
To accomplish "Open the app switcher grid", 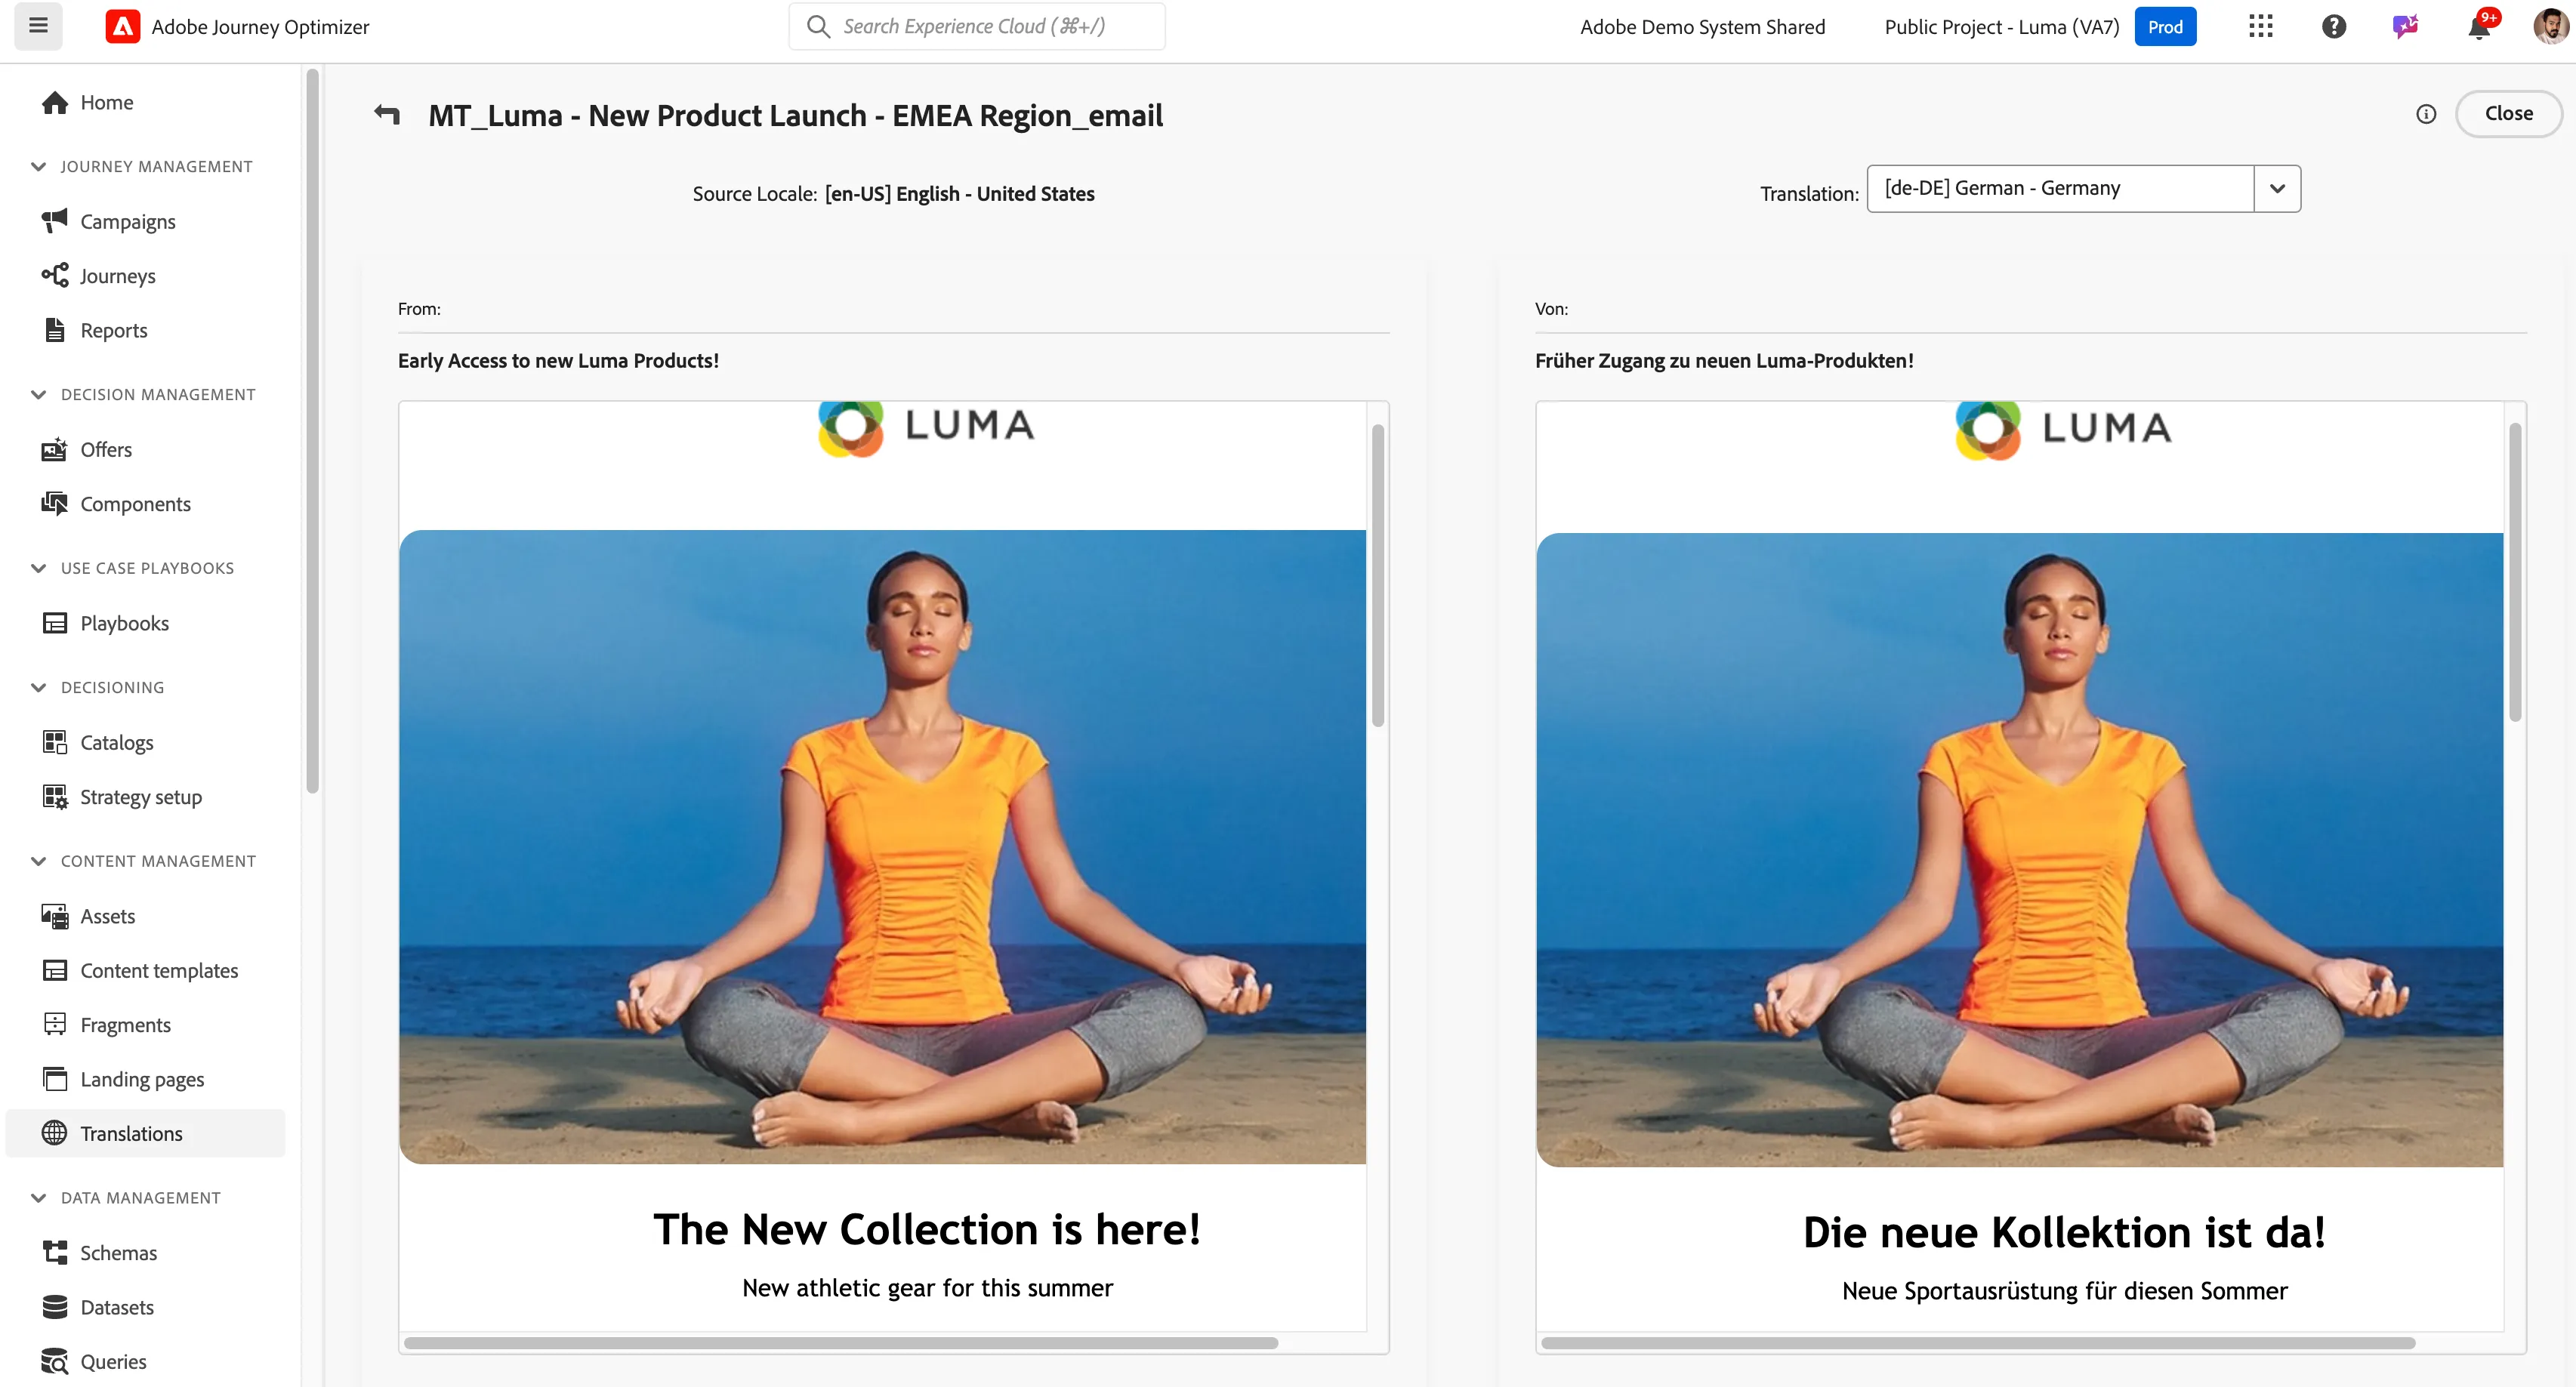I will point(2260,27).
